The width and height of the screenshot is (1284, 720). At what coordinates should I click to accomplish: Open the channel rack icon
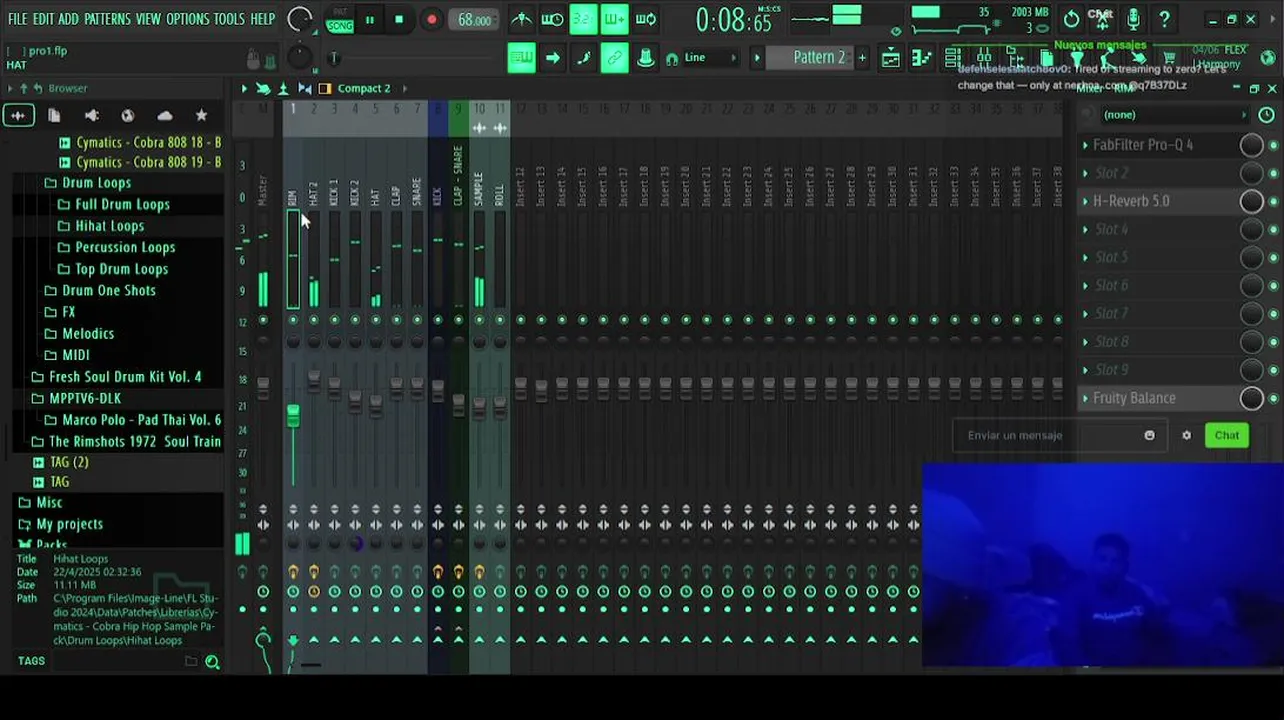point(952,58)
